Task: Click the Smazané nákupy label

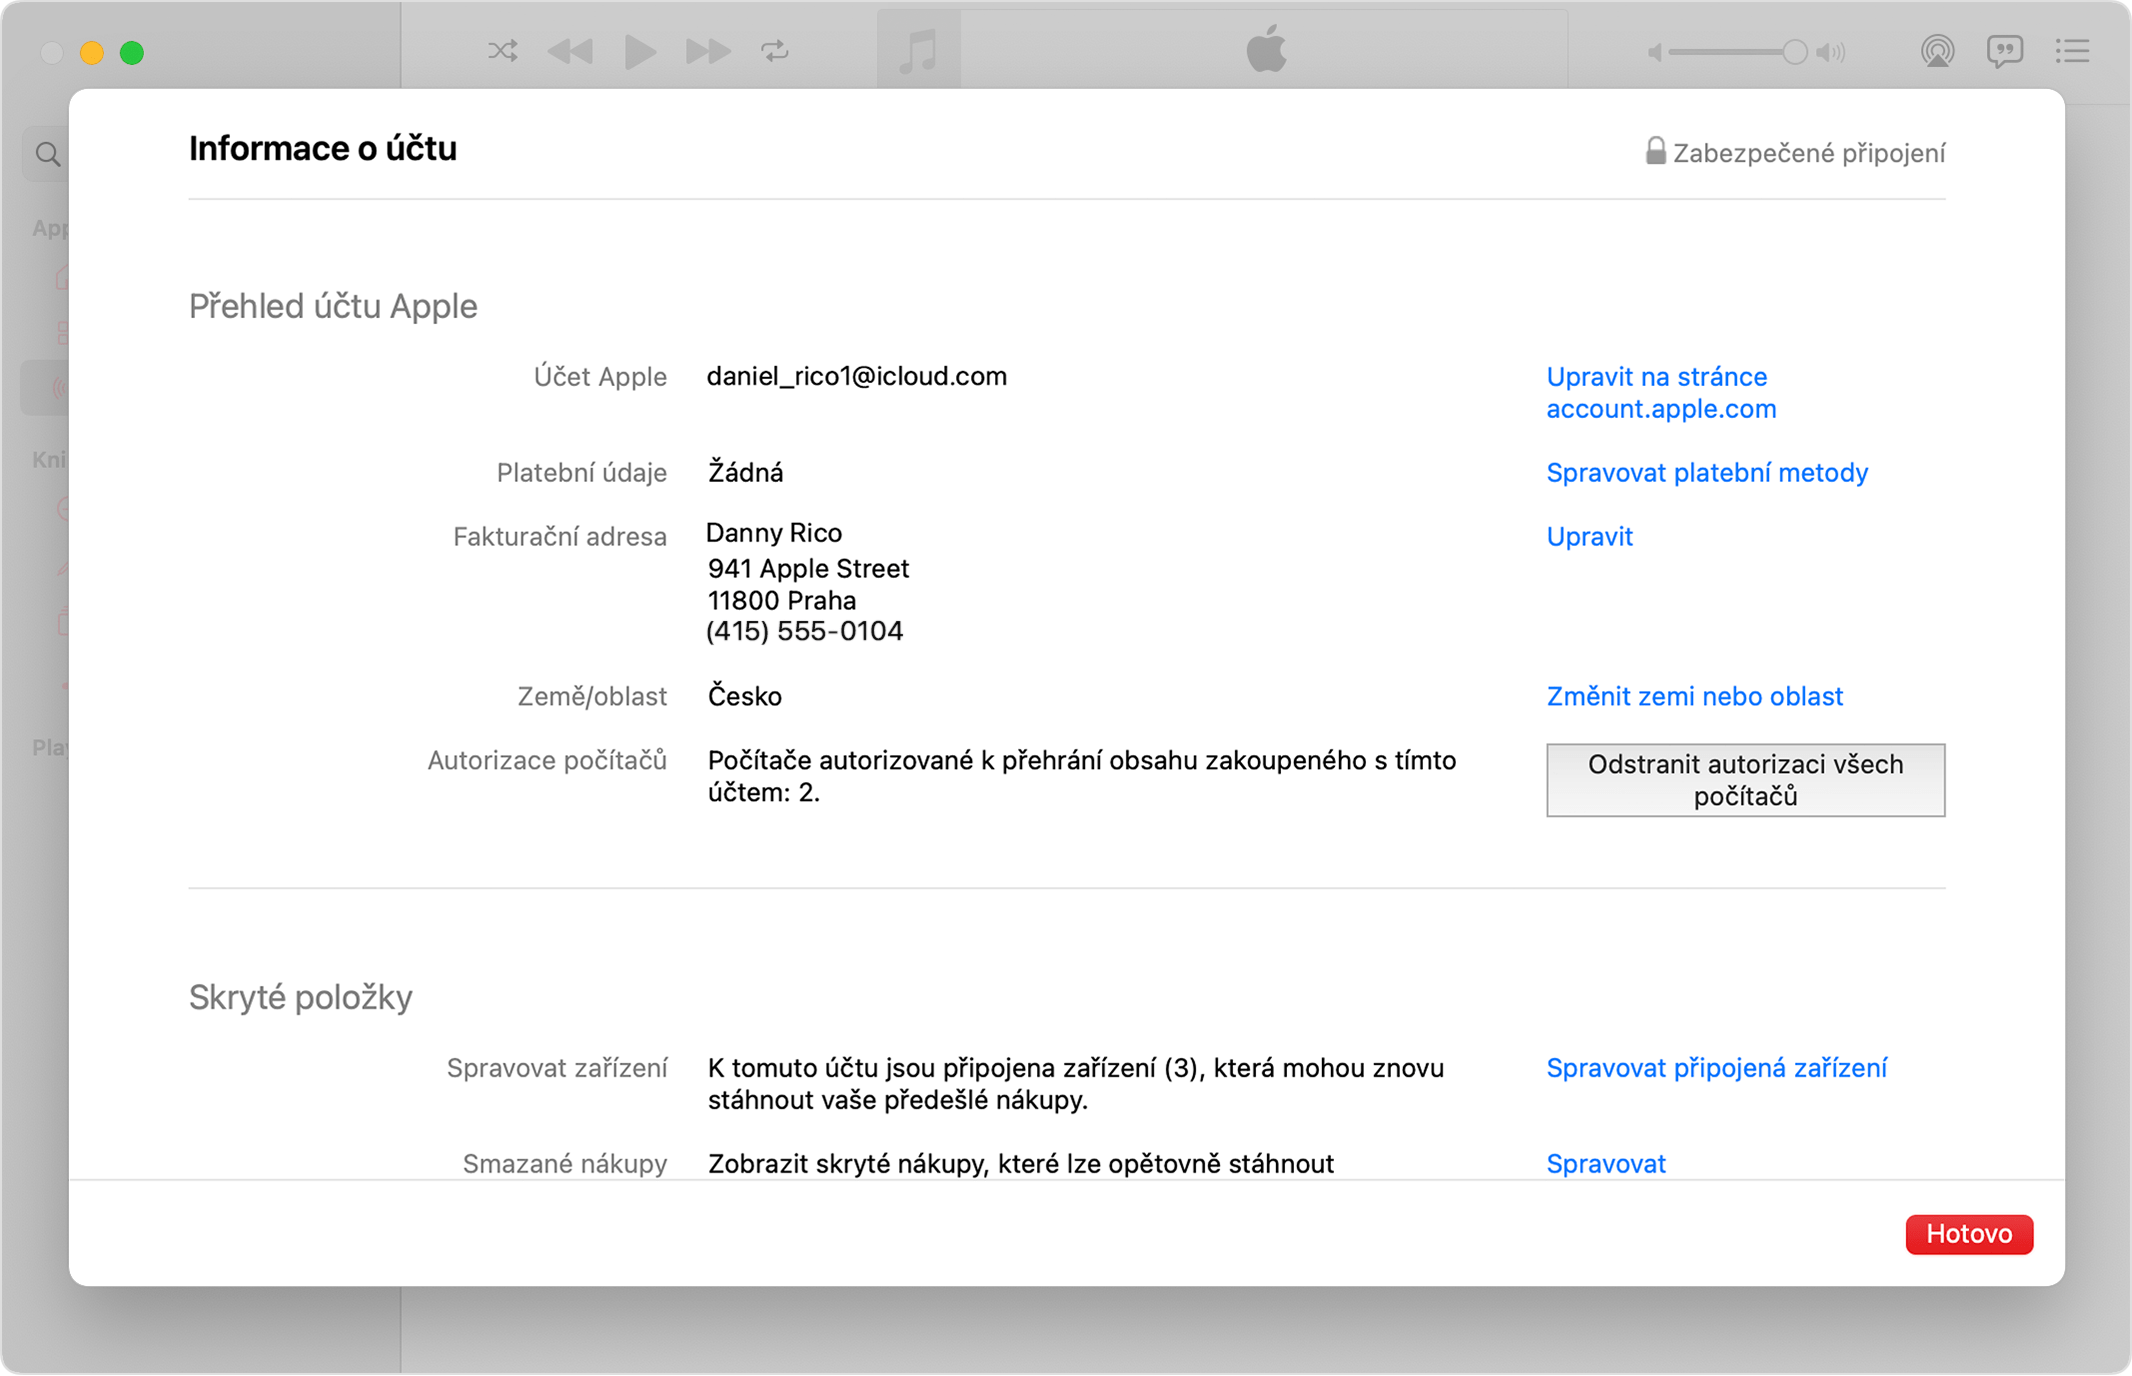Action: click(x=565, y=1164)
